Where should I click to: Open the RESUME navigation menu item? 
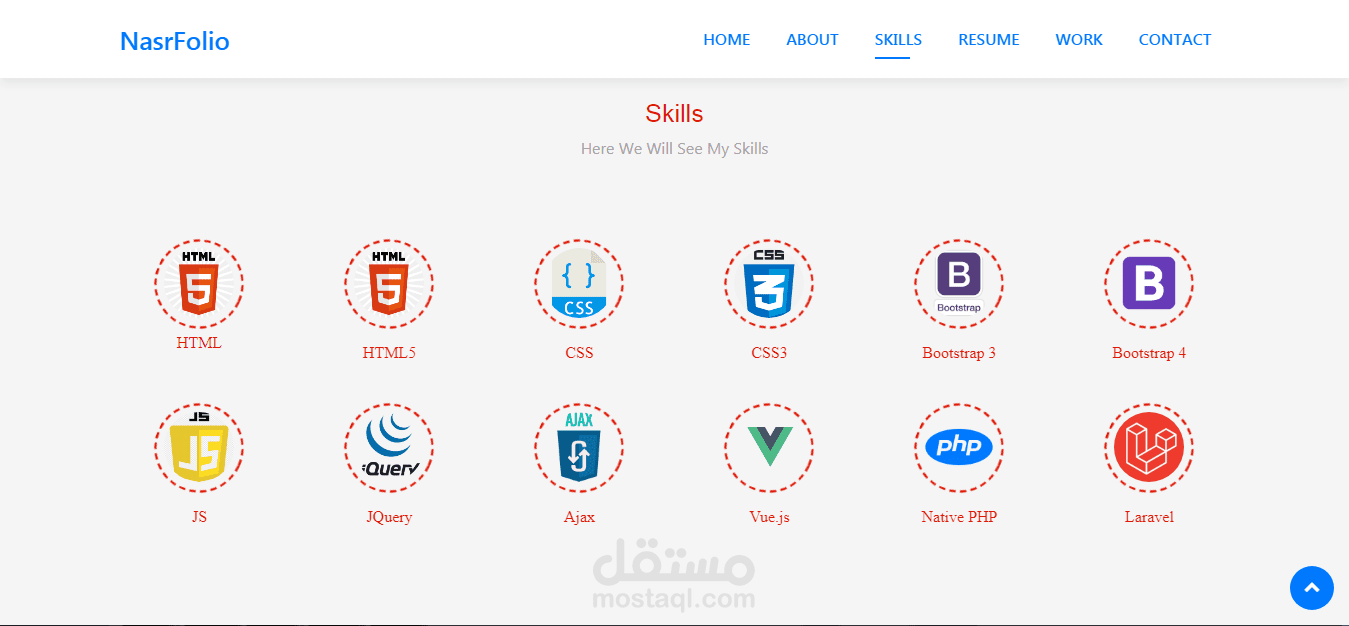click(988, 39)
